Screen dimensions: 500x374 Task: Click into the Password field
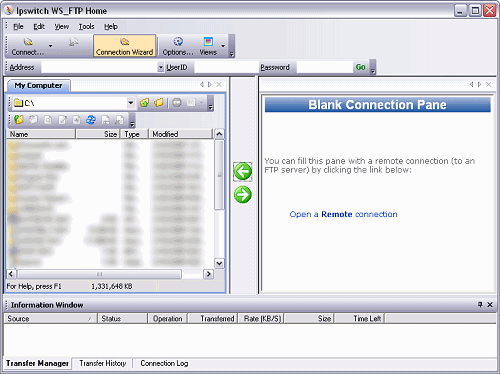[324, 67]
